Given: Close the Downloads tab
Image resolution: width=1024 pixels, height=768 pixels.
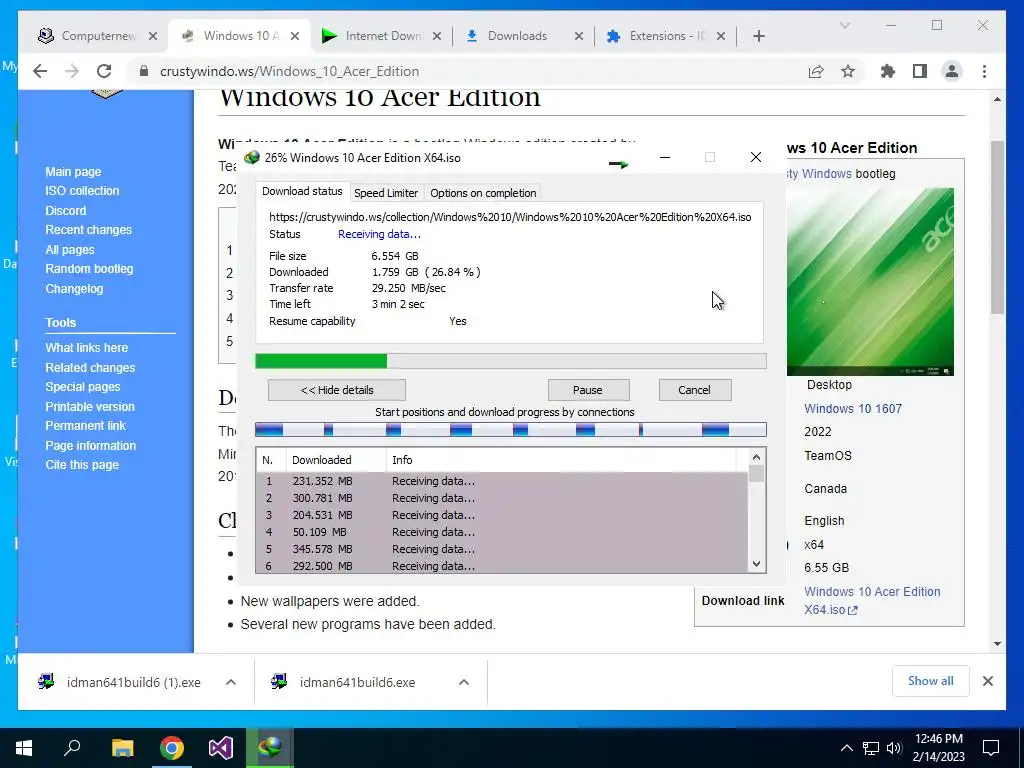Looking at the screenshot, I should tap(579, 36).
